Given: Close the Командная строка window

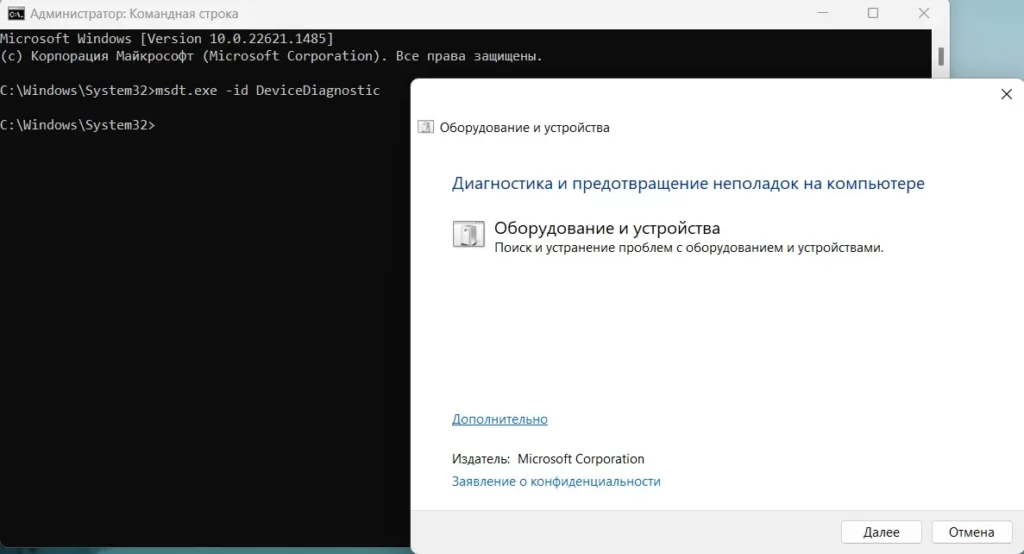Looking at the screenshot, I should pyautogui.click(x=923, y=13).
